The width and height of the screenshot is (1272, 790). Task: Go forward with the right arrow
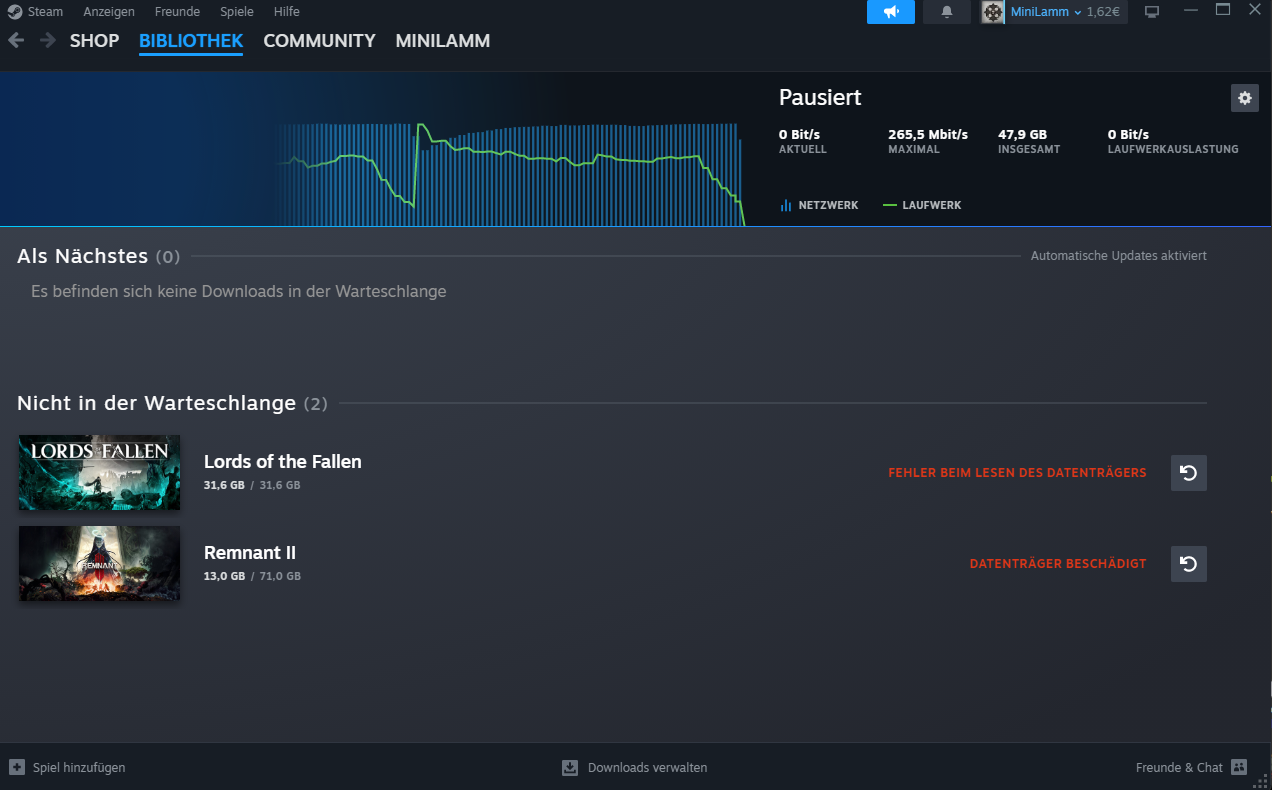pyautogui.click(x=47, y=41)
